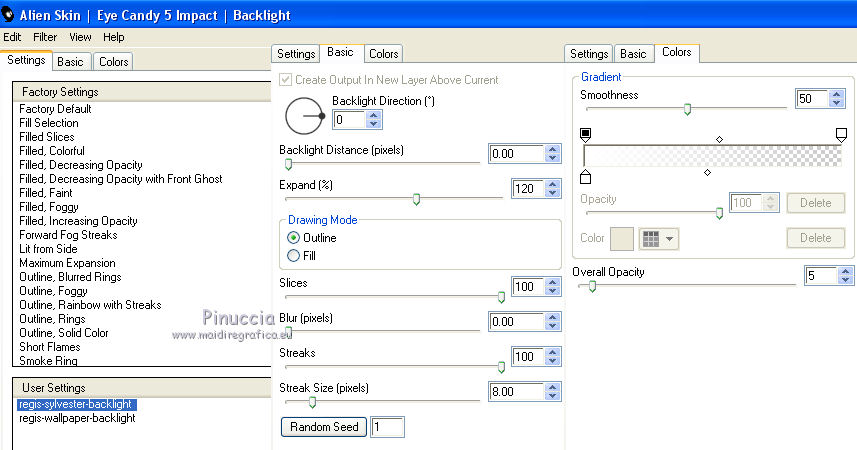This screenshot has height=450, width=857.
Task: Increase Slices spinner value
Action: coord(553,282)
